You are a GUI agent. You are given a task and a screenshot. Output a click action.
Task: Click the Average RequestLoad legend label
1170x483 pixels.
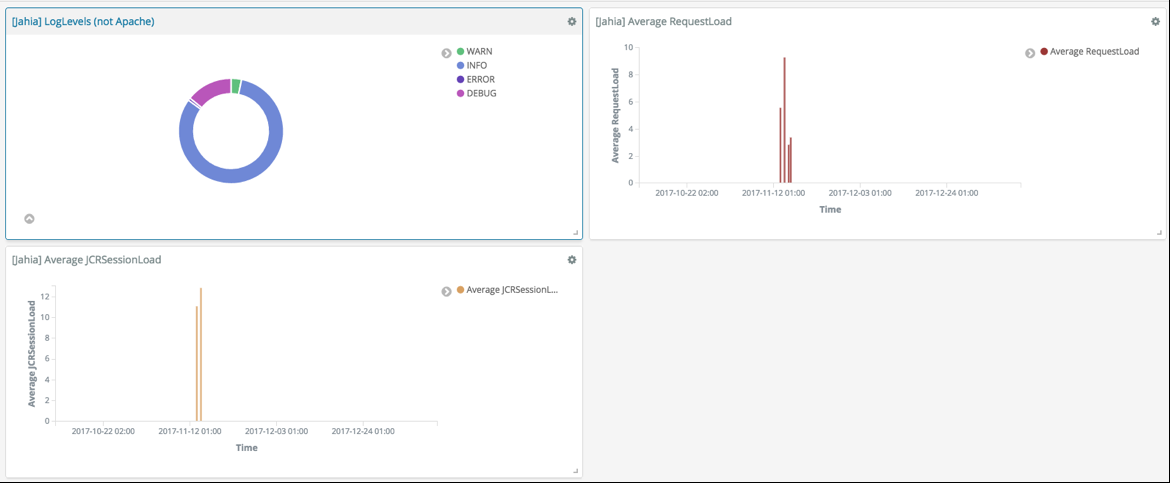(x=1094, y=52)
